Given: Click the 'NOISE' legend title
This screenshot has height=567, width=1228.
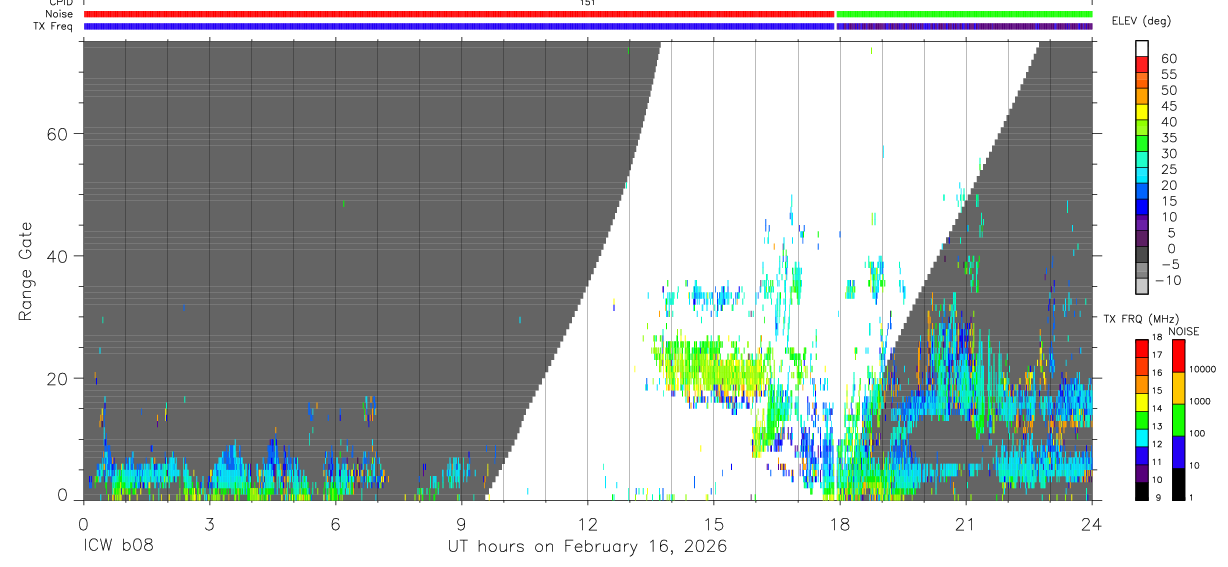Looking at the screenshot, I should click(1183, 331).
